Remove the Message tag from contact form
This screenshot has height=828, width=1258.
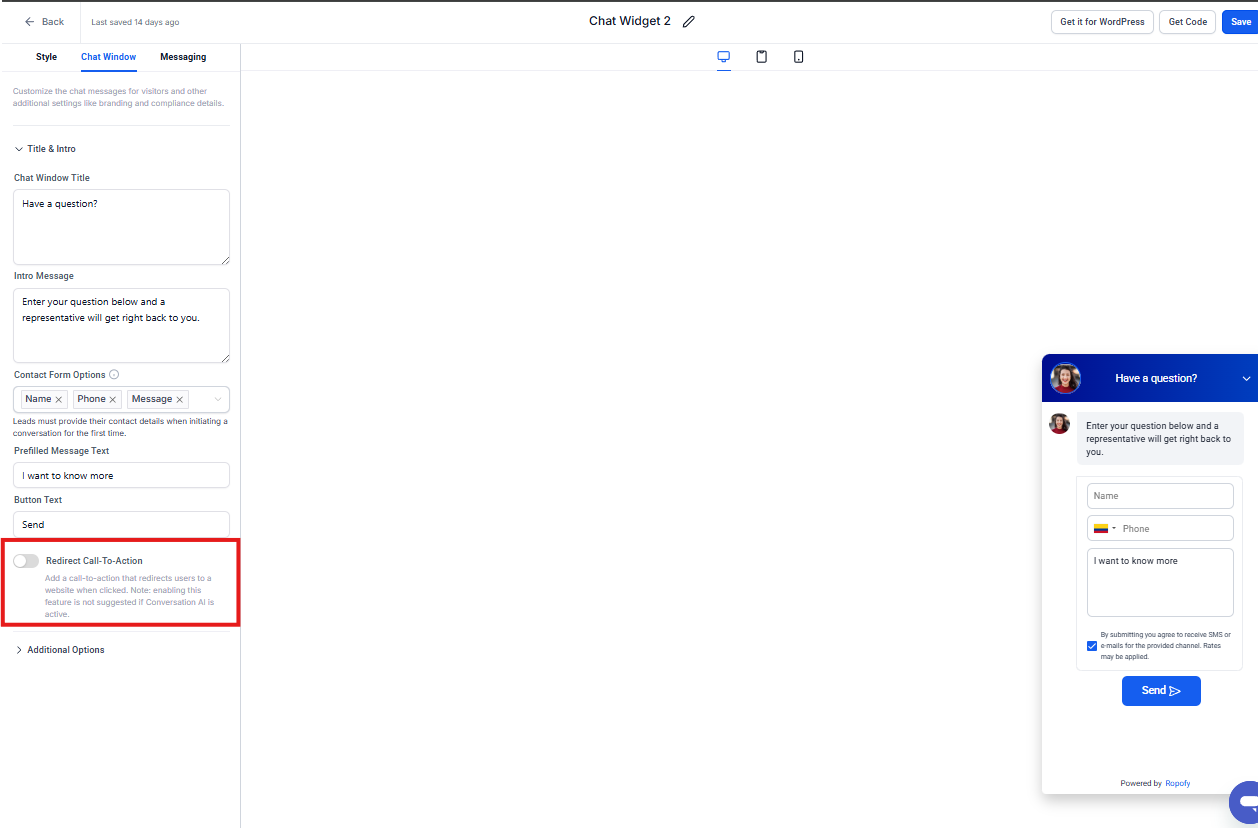180,400
